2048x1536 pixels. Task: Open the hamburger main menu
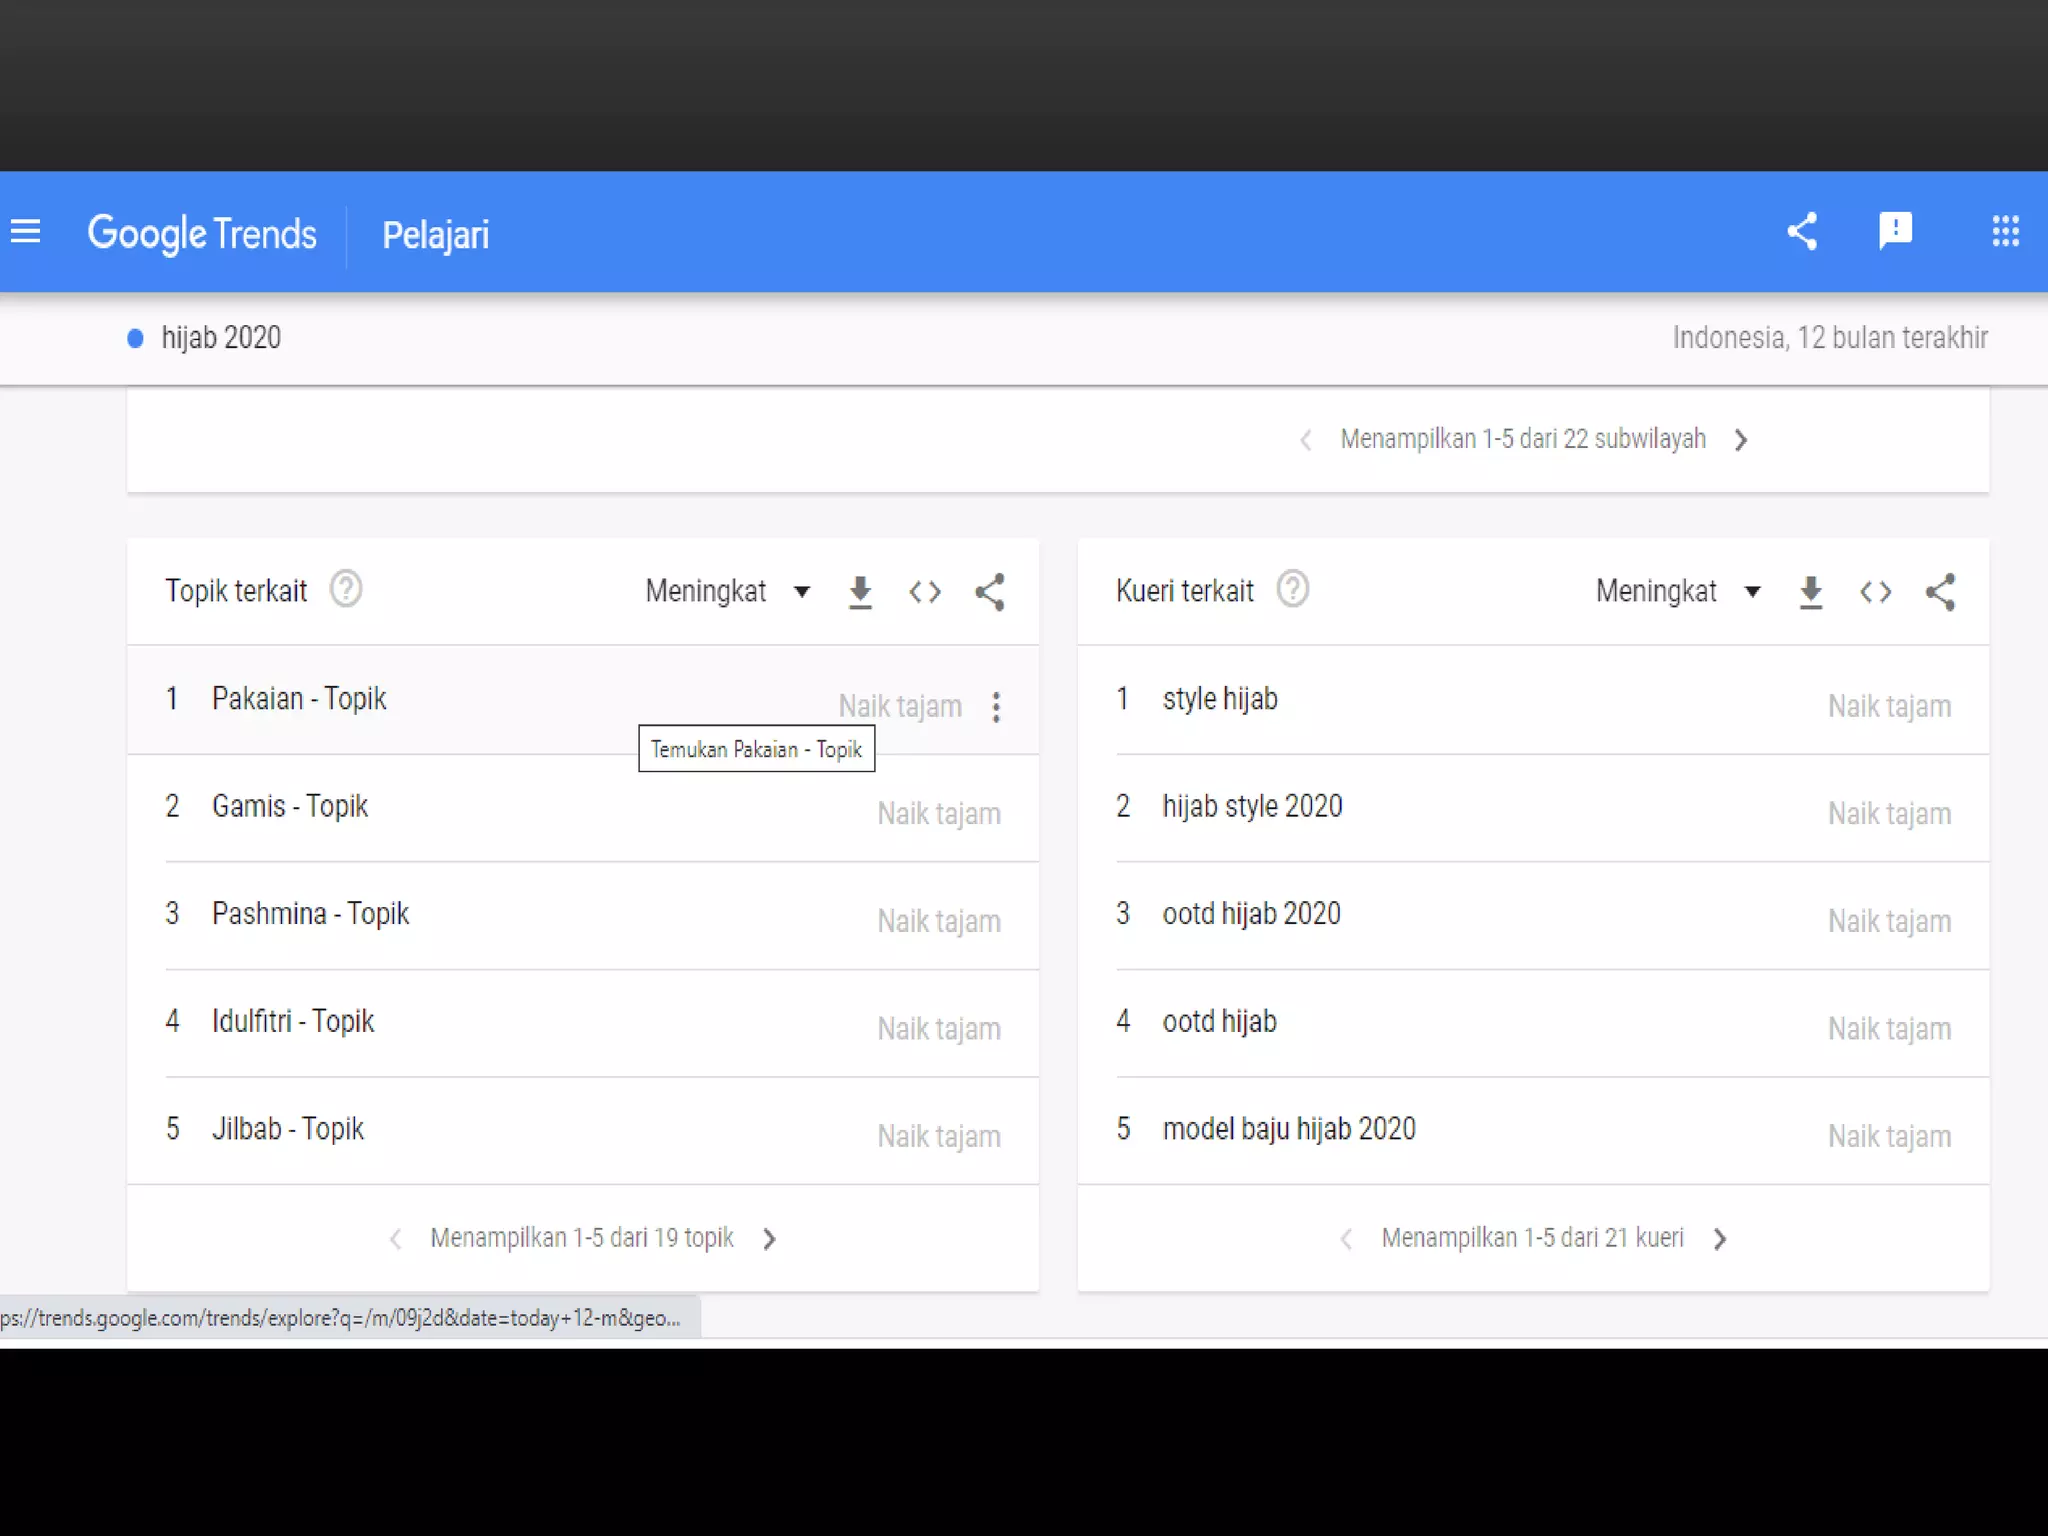pyautogui.click(x=26, y=232)
